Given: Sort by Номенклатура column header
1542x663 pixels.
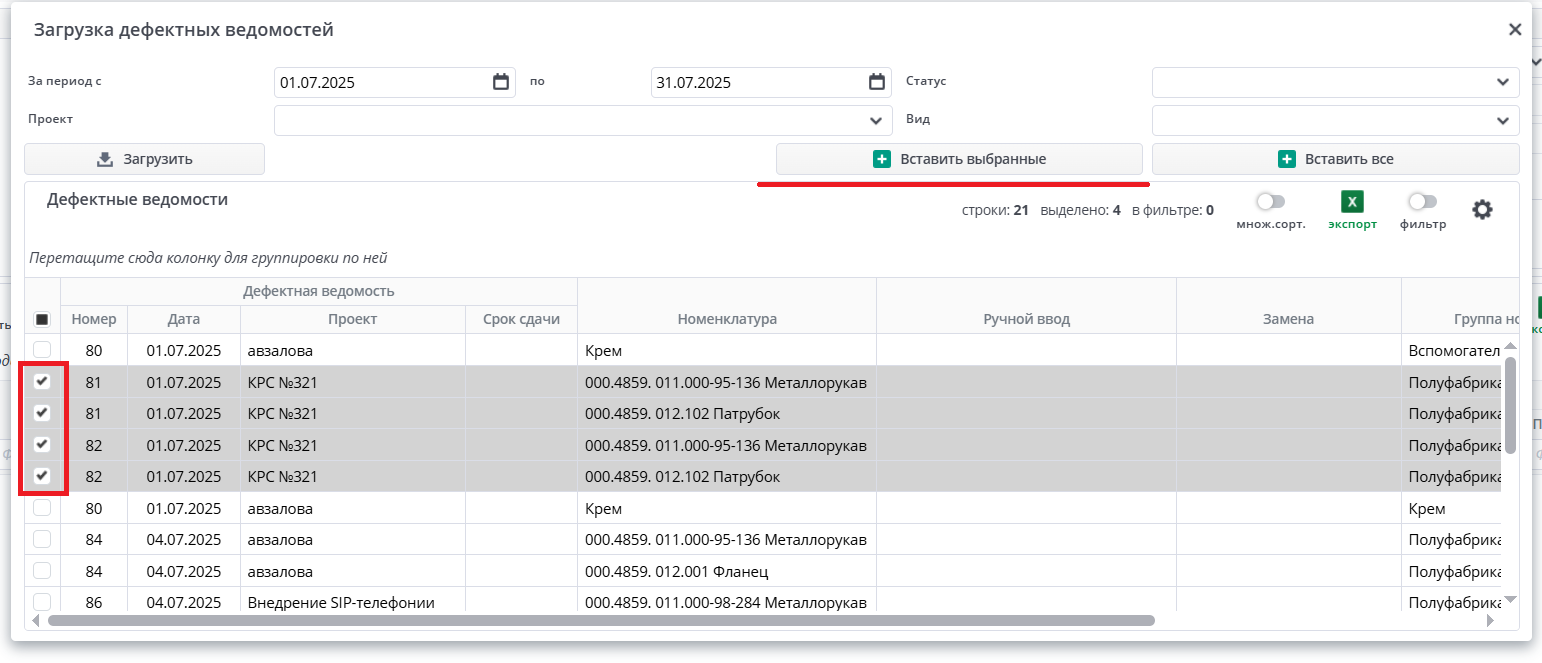Looking at the screenshot, I should coord(726,319).
